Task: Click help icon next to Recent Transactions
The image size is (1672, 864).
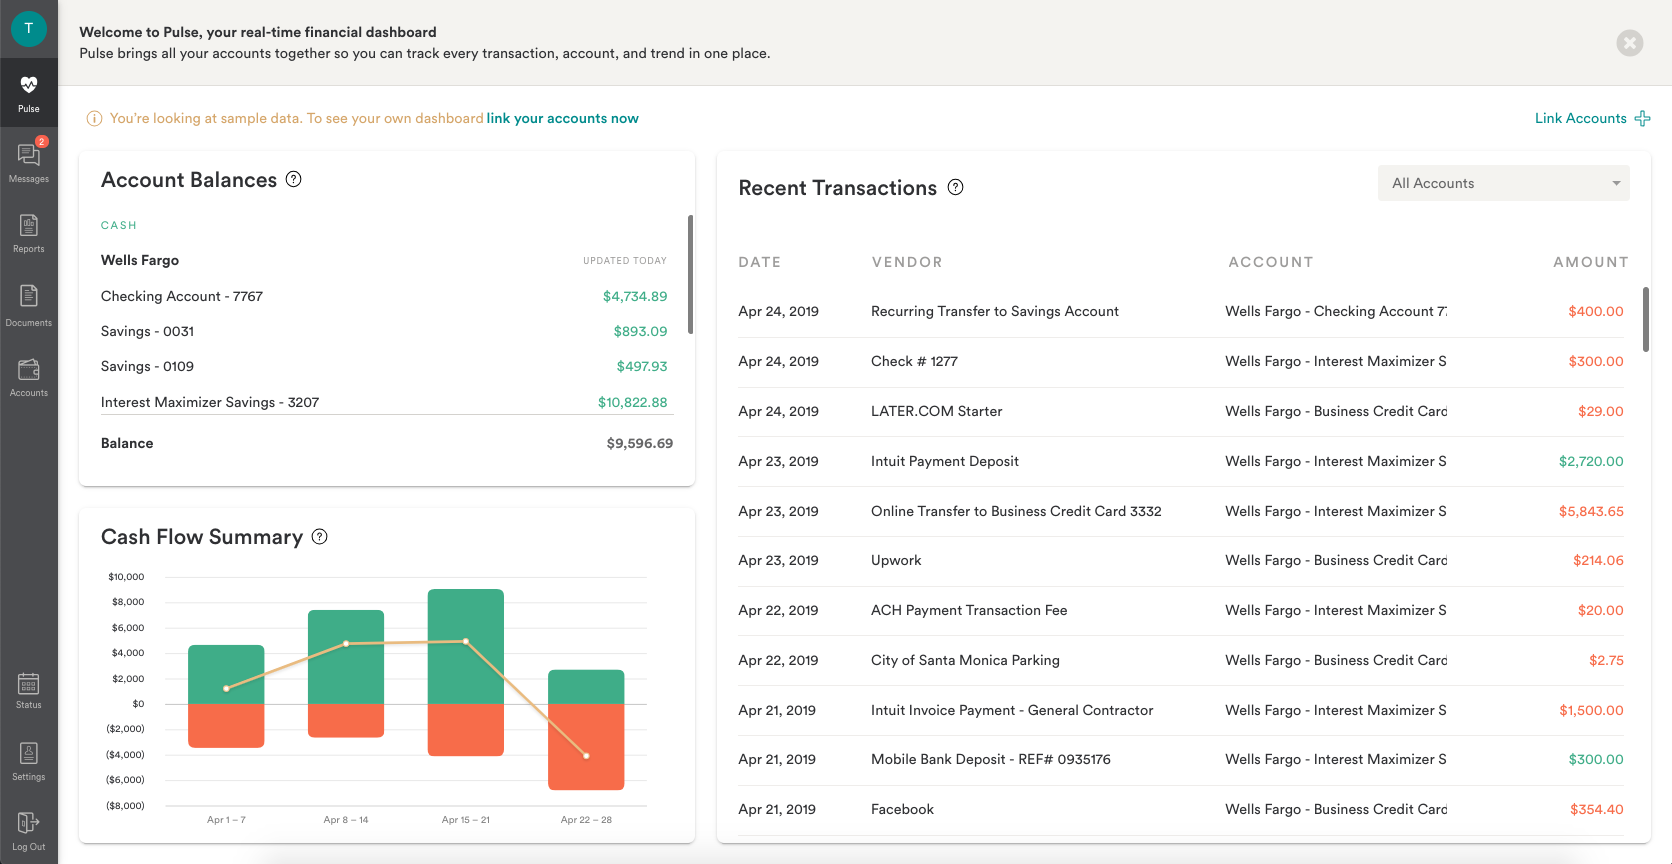Action: [x=955, y=187]
